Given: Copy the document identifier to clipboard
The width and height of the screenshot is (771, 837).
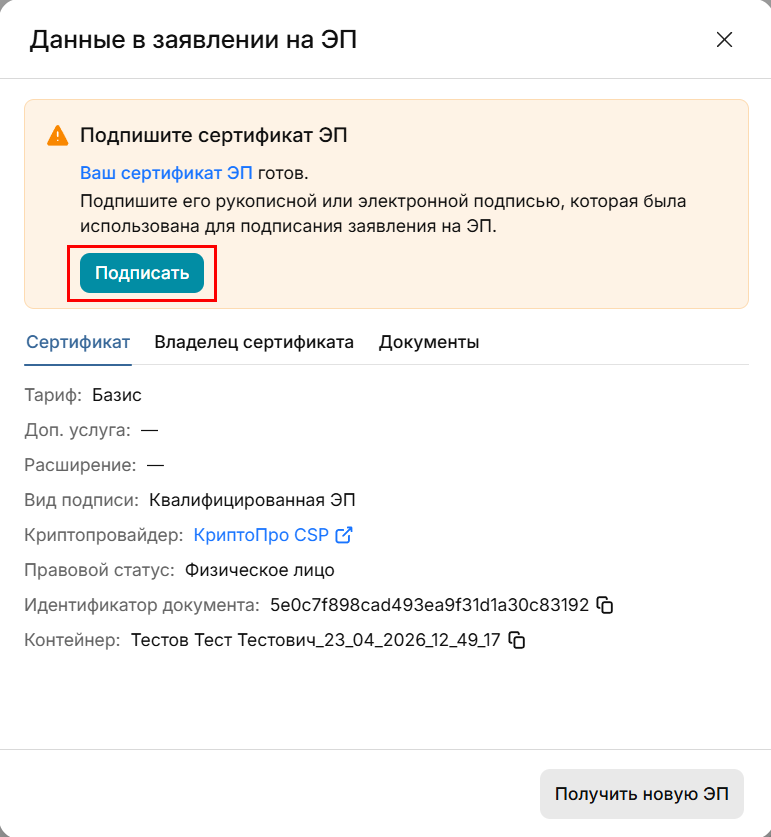Looking at the screenshot, I should point(604,605).
